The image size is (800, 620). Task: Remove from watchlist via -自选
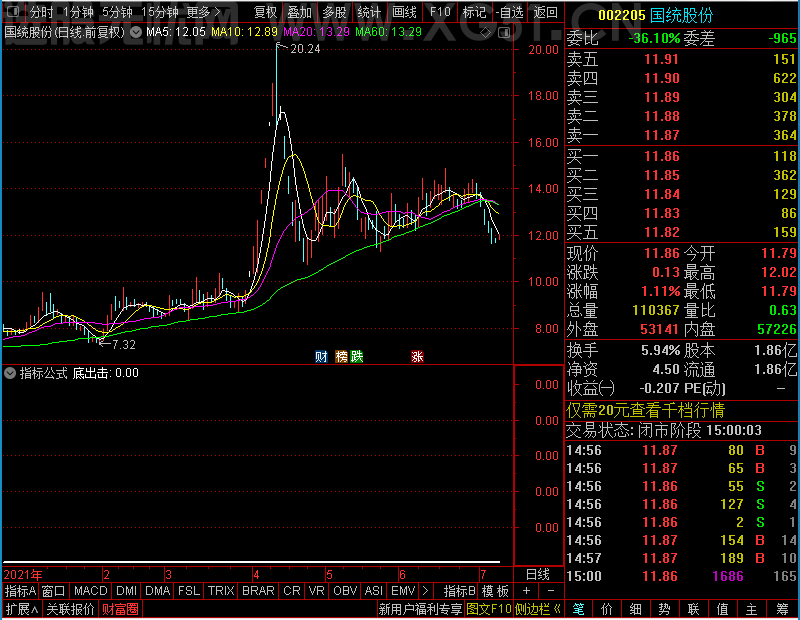tap(510, 12)
